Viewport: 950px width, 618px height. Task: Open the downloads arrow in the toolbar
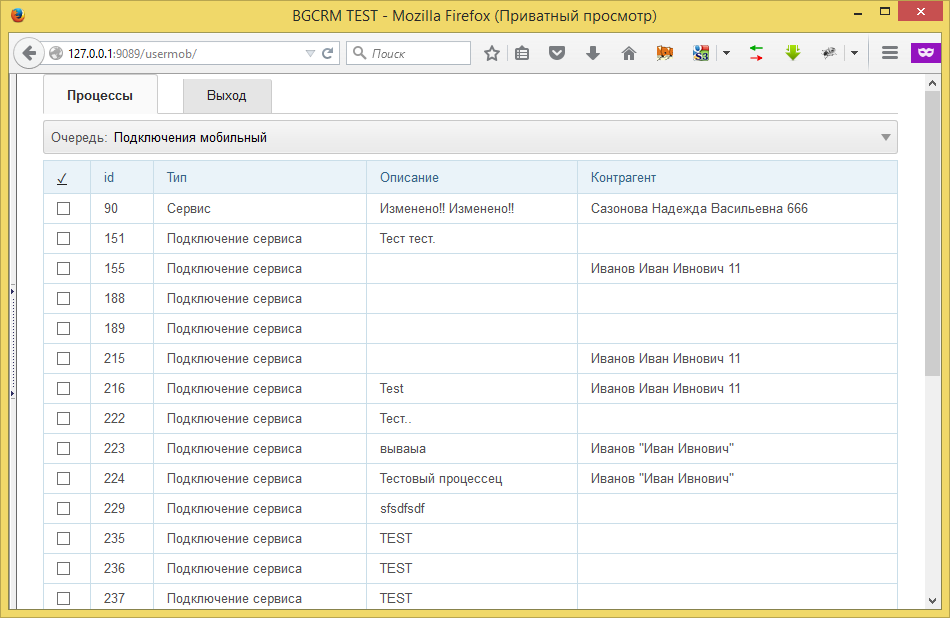(x=592, y=53)
